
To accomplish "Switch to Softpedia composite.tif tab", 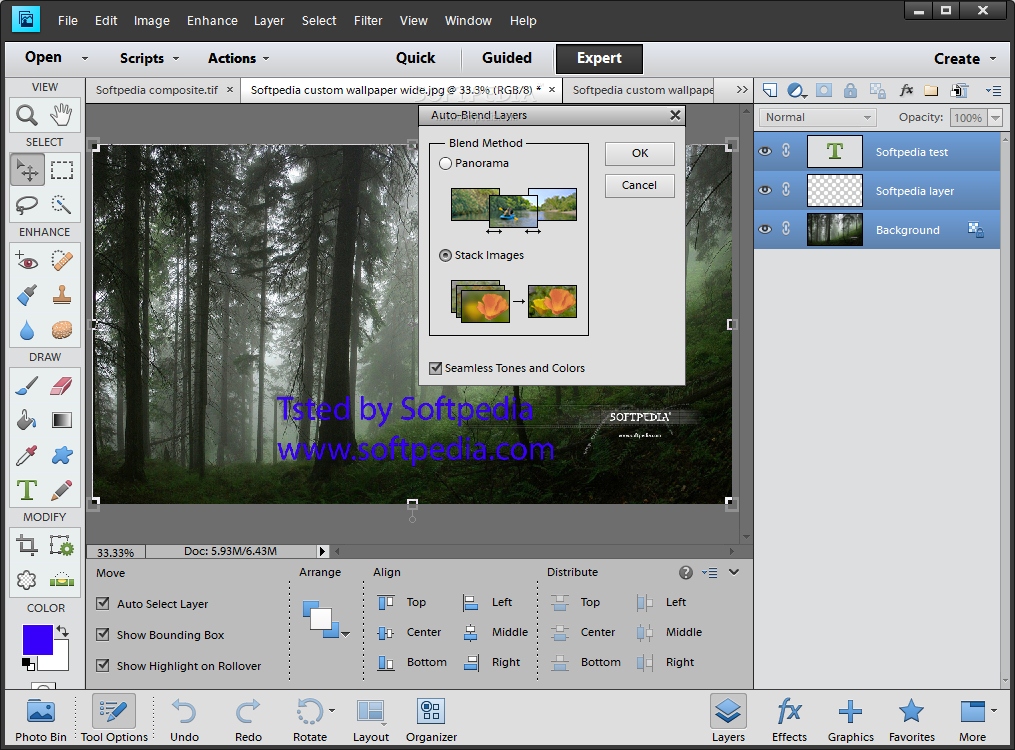I will [x=157, y=90].
